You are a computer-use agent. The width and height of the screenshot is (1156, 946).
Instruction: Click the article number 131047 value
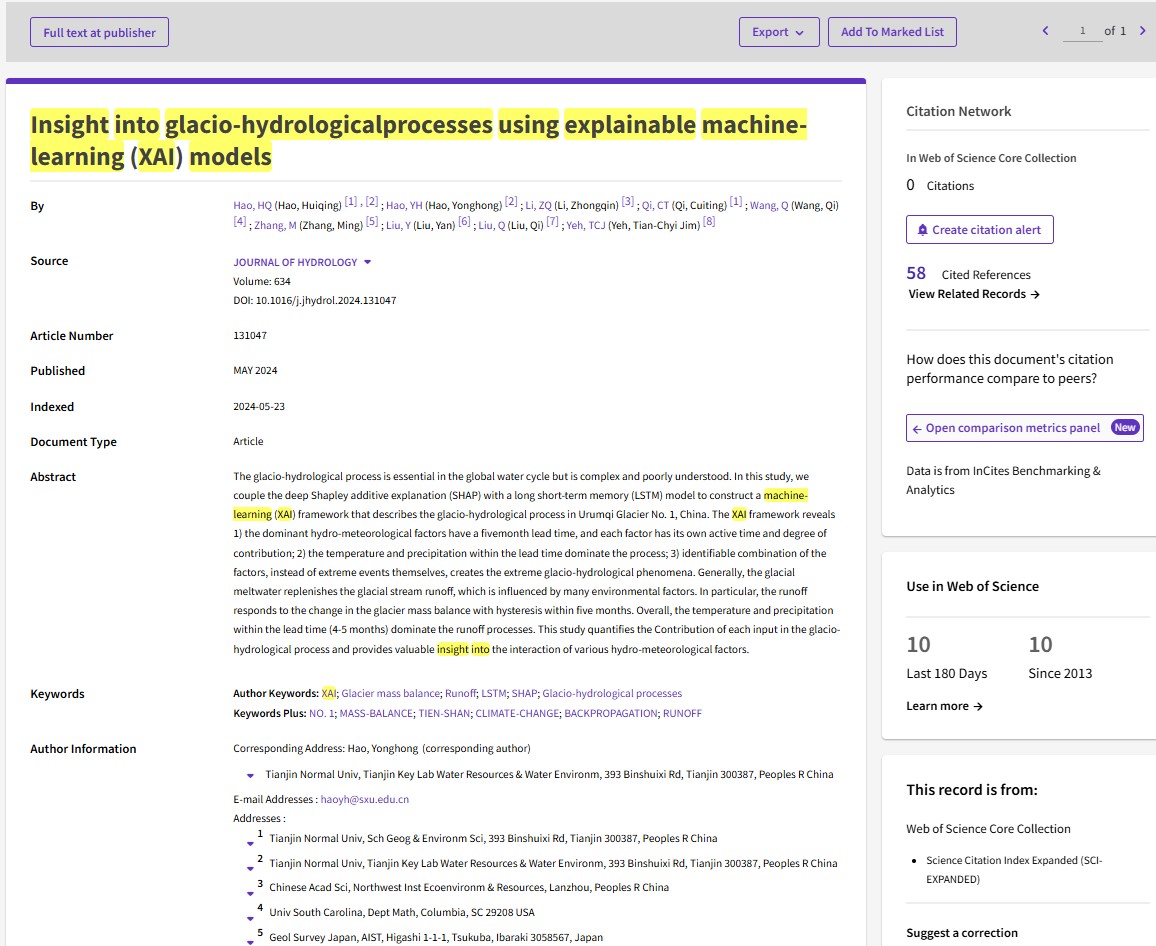[250, 335]
